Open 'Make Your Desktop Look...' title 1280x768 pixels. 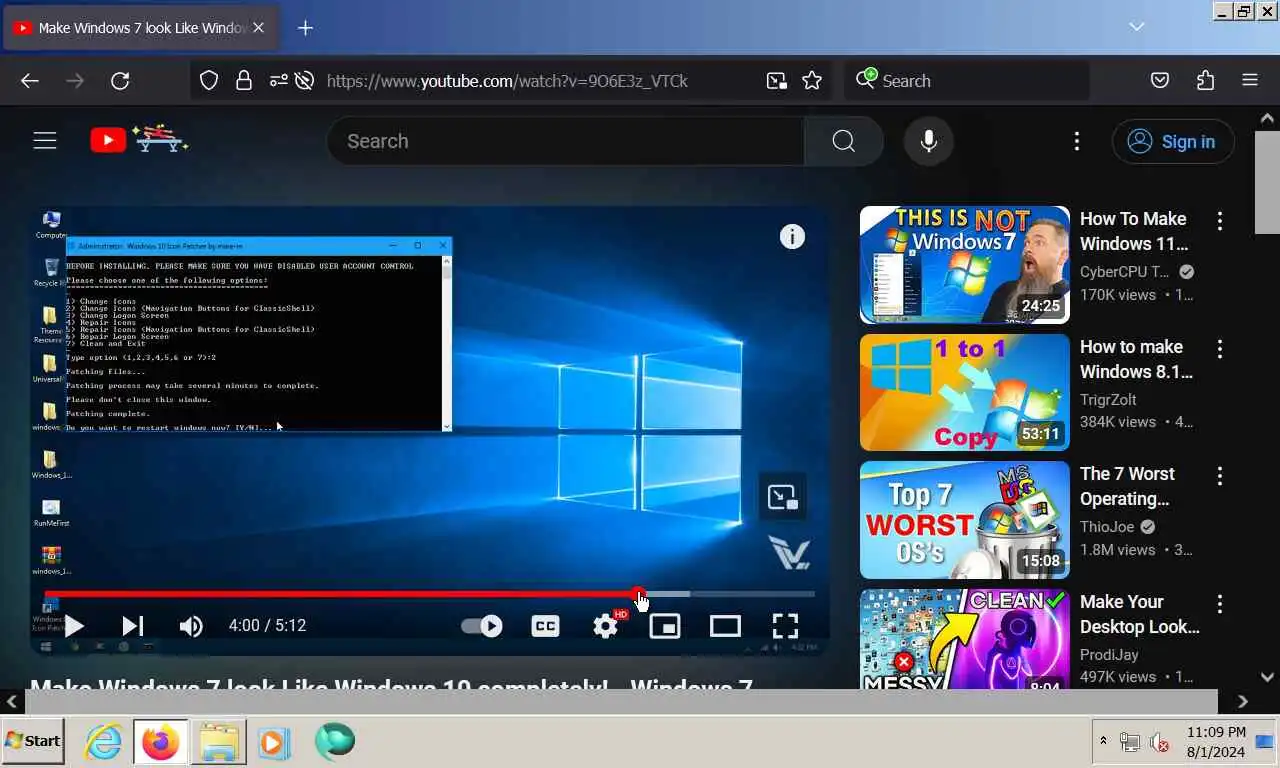pyautogui.click(x=1140, y=614)
